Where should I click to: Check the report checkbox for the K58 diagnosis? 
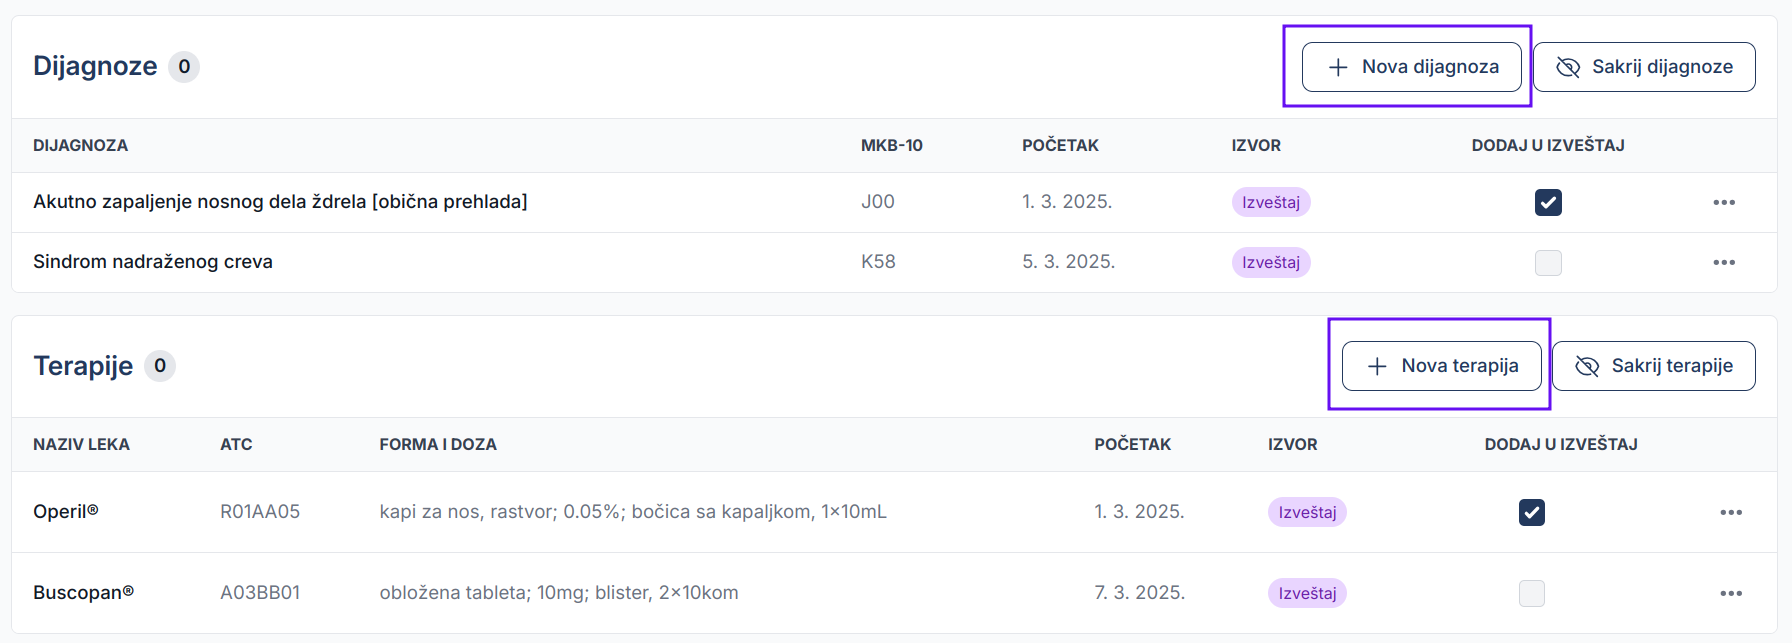pos(1548,262)
